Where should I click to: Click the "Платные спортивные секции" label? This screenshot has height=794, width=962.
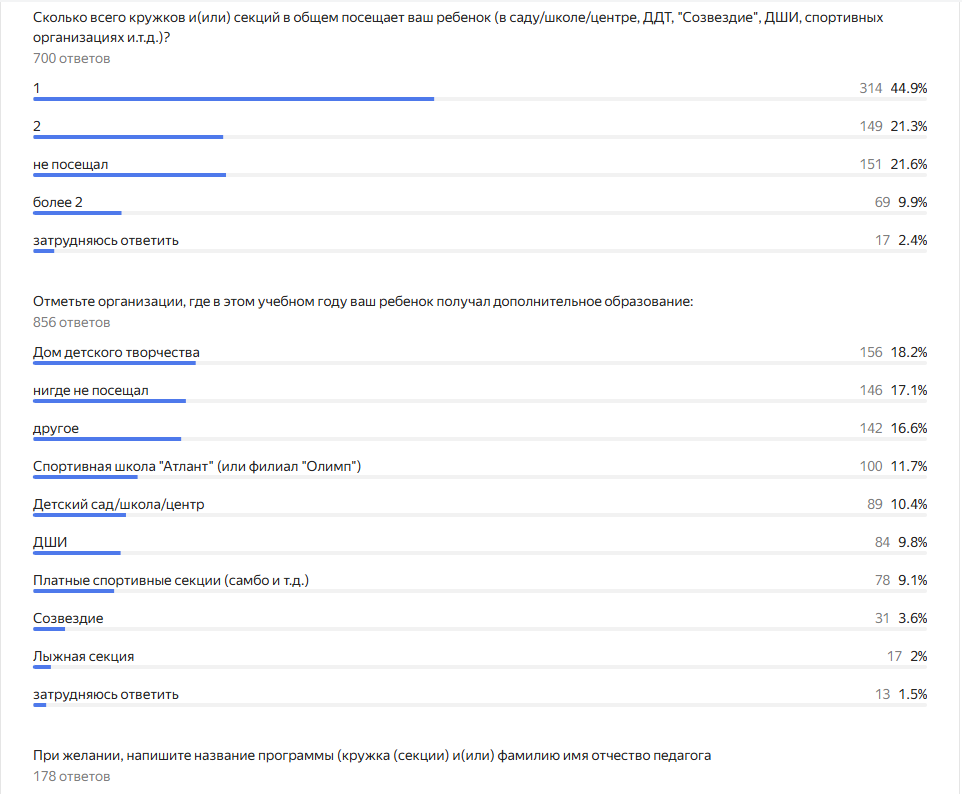click(170, 580)
